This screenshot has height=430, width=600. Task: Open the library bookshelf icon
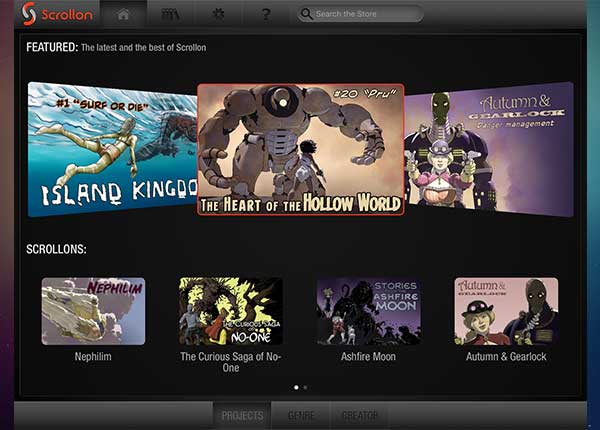click(x=170, y=14)
